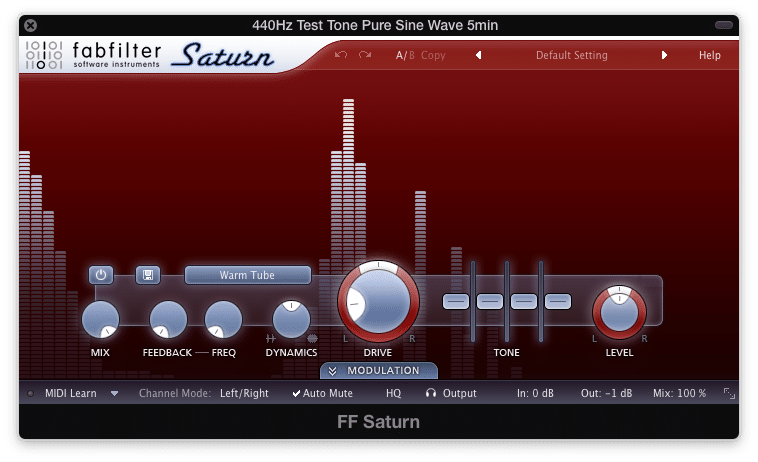Click the save band preset icon
The image size is (758, 462).
coord(148,275)
